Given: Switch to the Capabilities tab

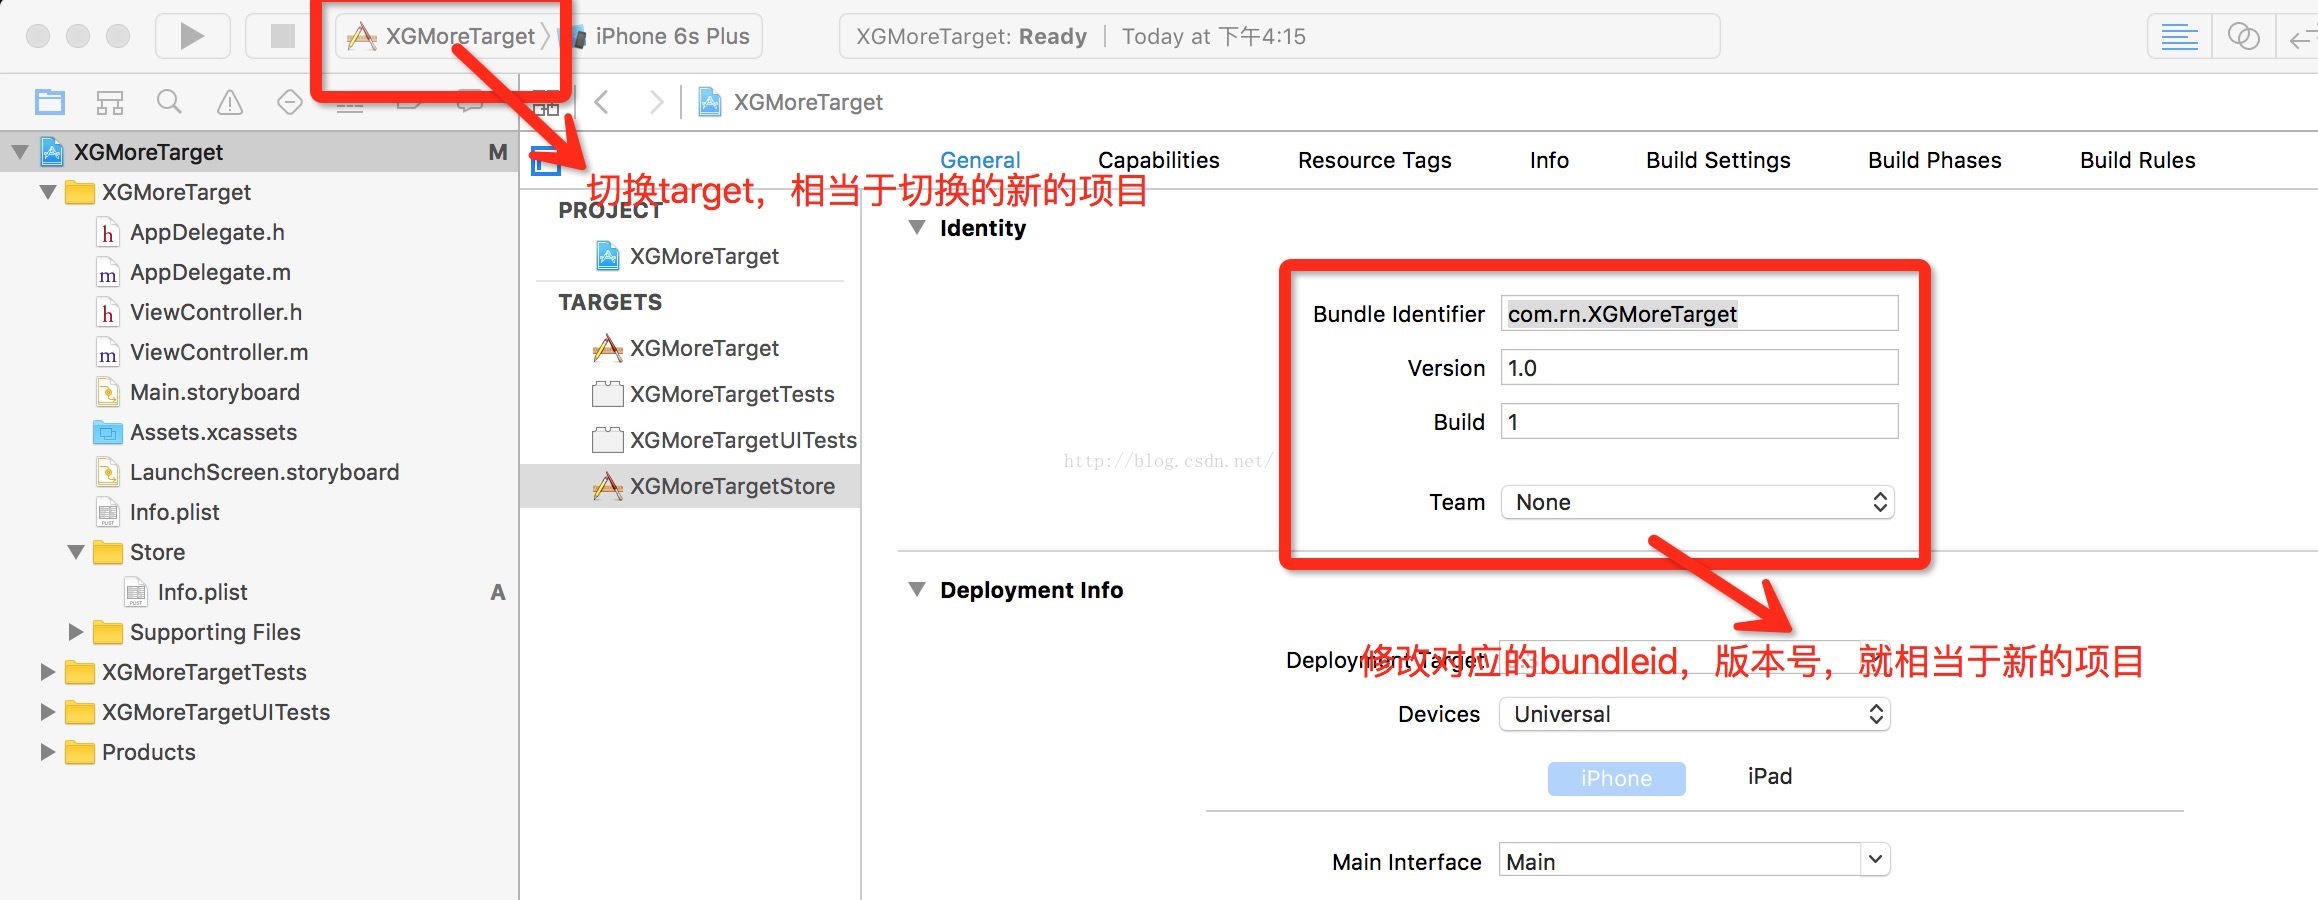Looking at the screenshot, I should tap(1158, 160).
